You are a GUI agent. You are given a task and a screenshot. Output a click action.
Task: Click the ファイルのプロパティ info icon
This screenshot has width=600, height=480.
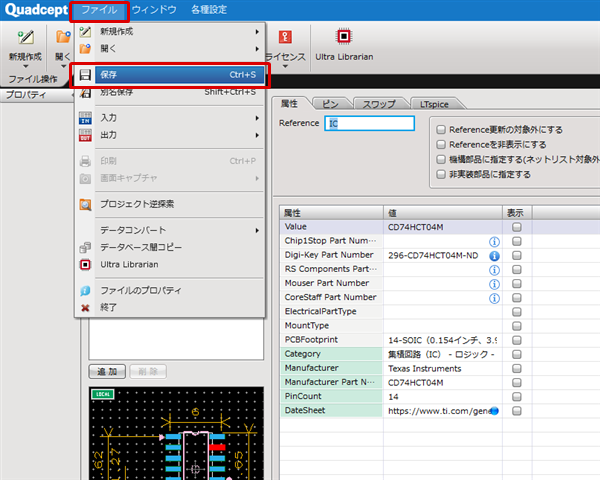pos(85,291)
